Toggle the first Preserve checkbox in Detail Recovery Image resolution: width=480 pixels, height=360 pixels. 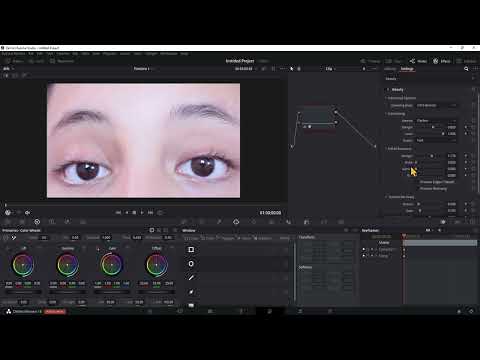click(x=417, y=182)
